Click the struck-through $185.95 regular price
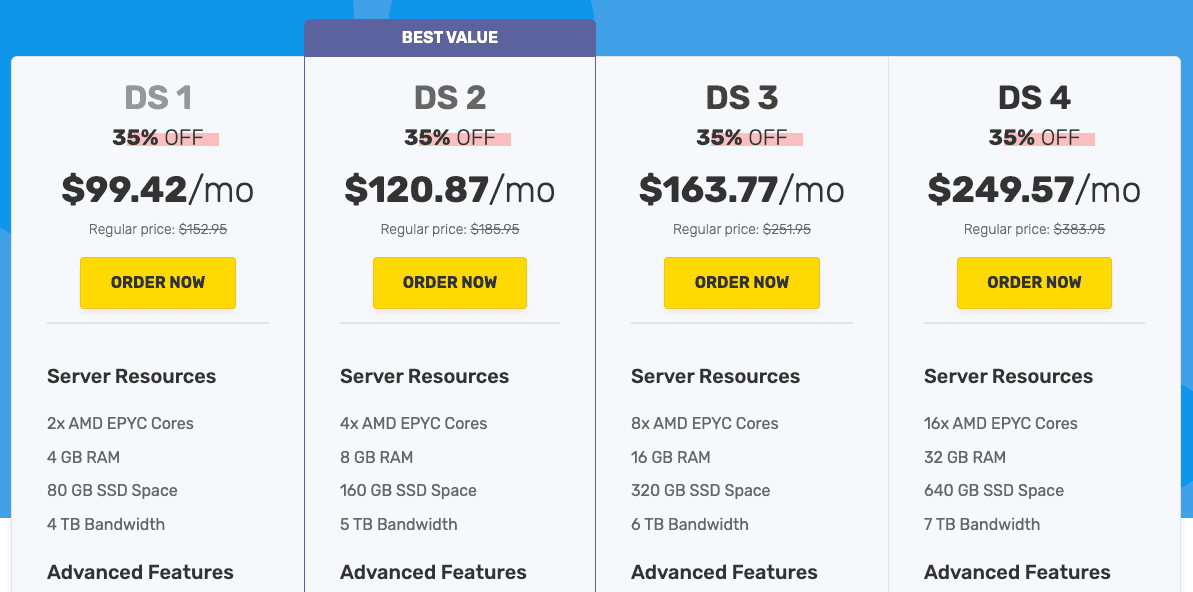Screen dimensions: 1193x592 tap(495, 229)
